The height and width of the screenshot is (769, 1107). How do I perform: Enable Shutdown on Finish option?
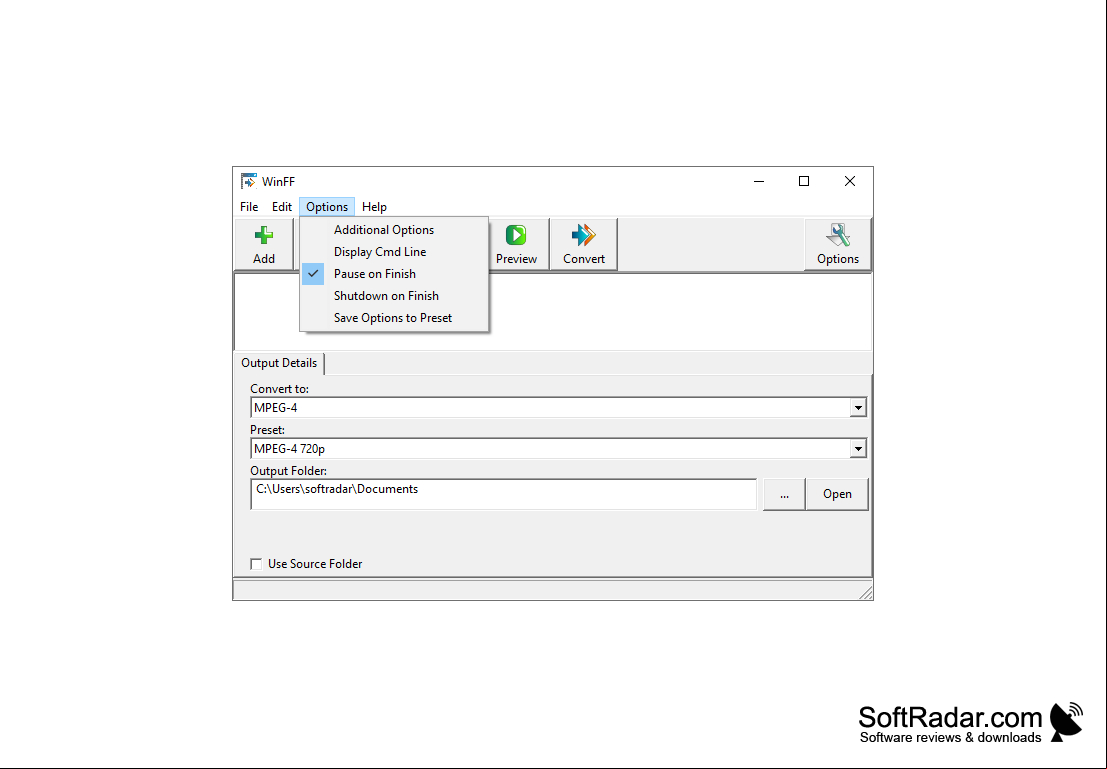[x=394, y=296]
